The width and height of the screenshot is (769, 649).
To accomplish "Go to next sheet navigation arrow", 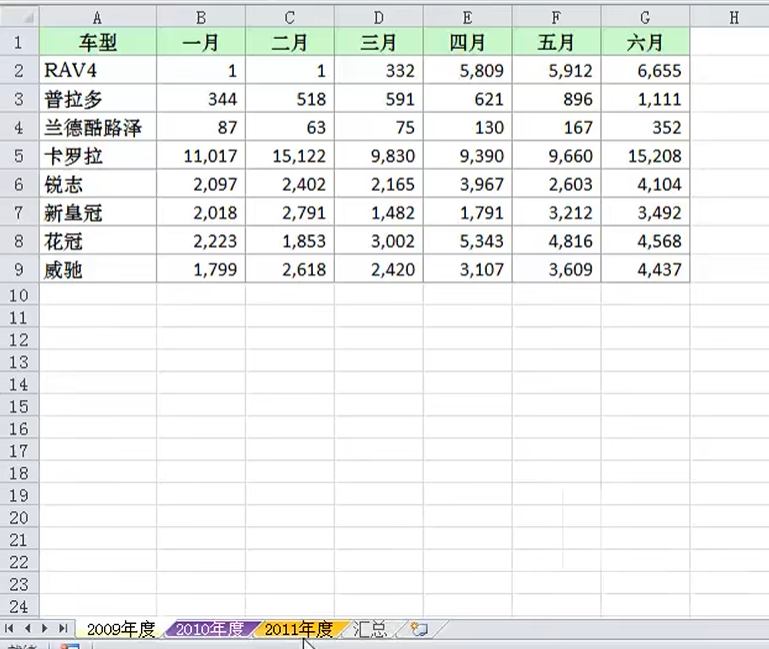I will (45, 628).
